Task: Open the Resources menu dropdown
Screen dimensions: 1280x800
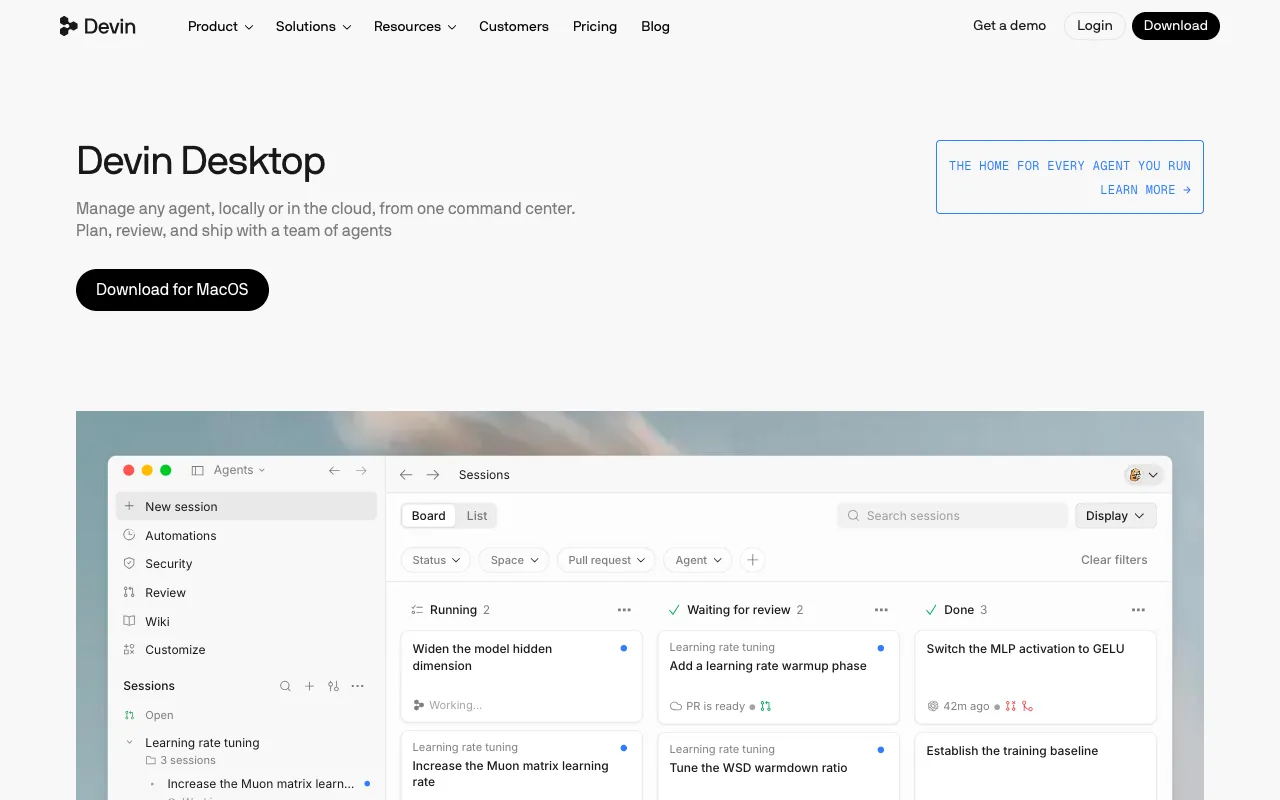Action: (415, 26)
